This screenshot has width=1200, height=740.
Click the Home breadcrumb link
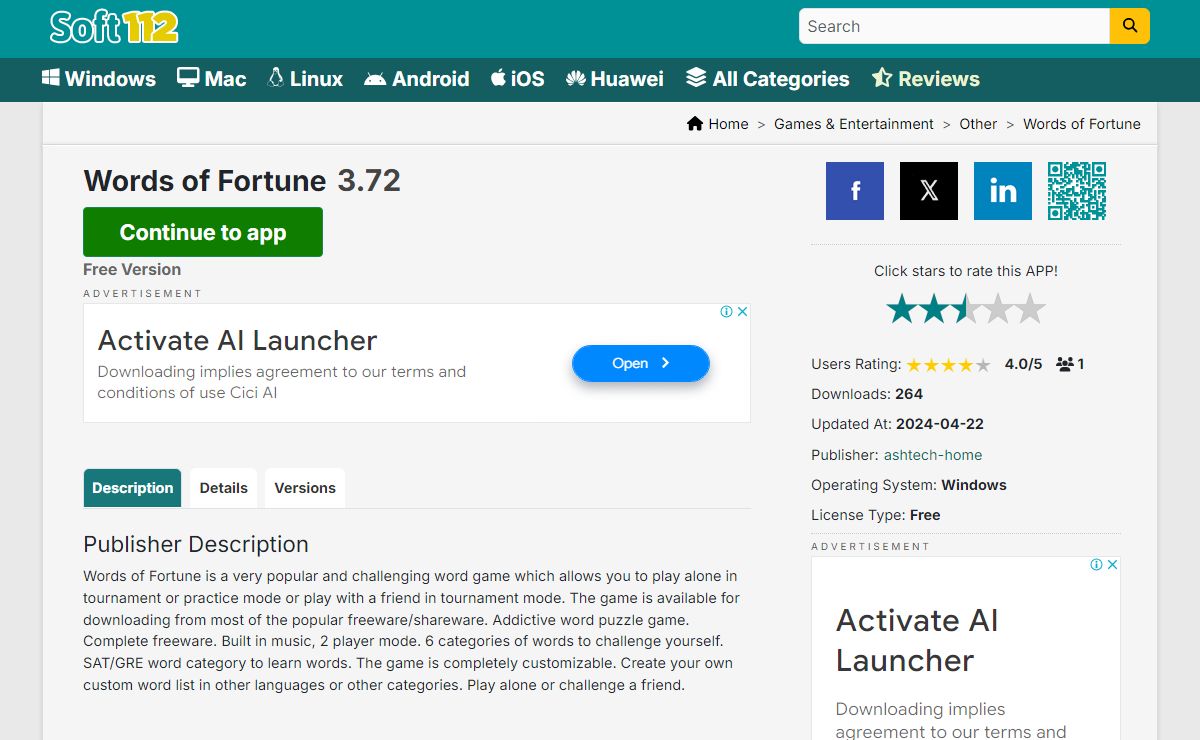[x=718, y=124]
